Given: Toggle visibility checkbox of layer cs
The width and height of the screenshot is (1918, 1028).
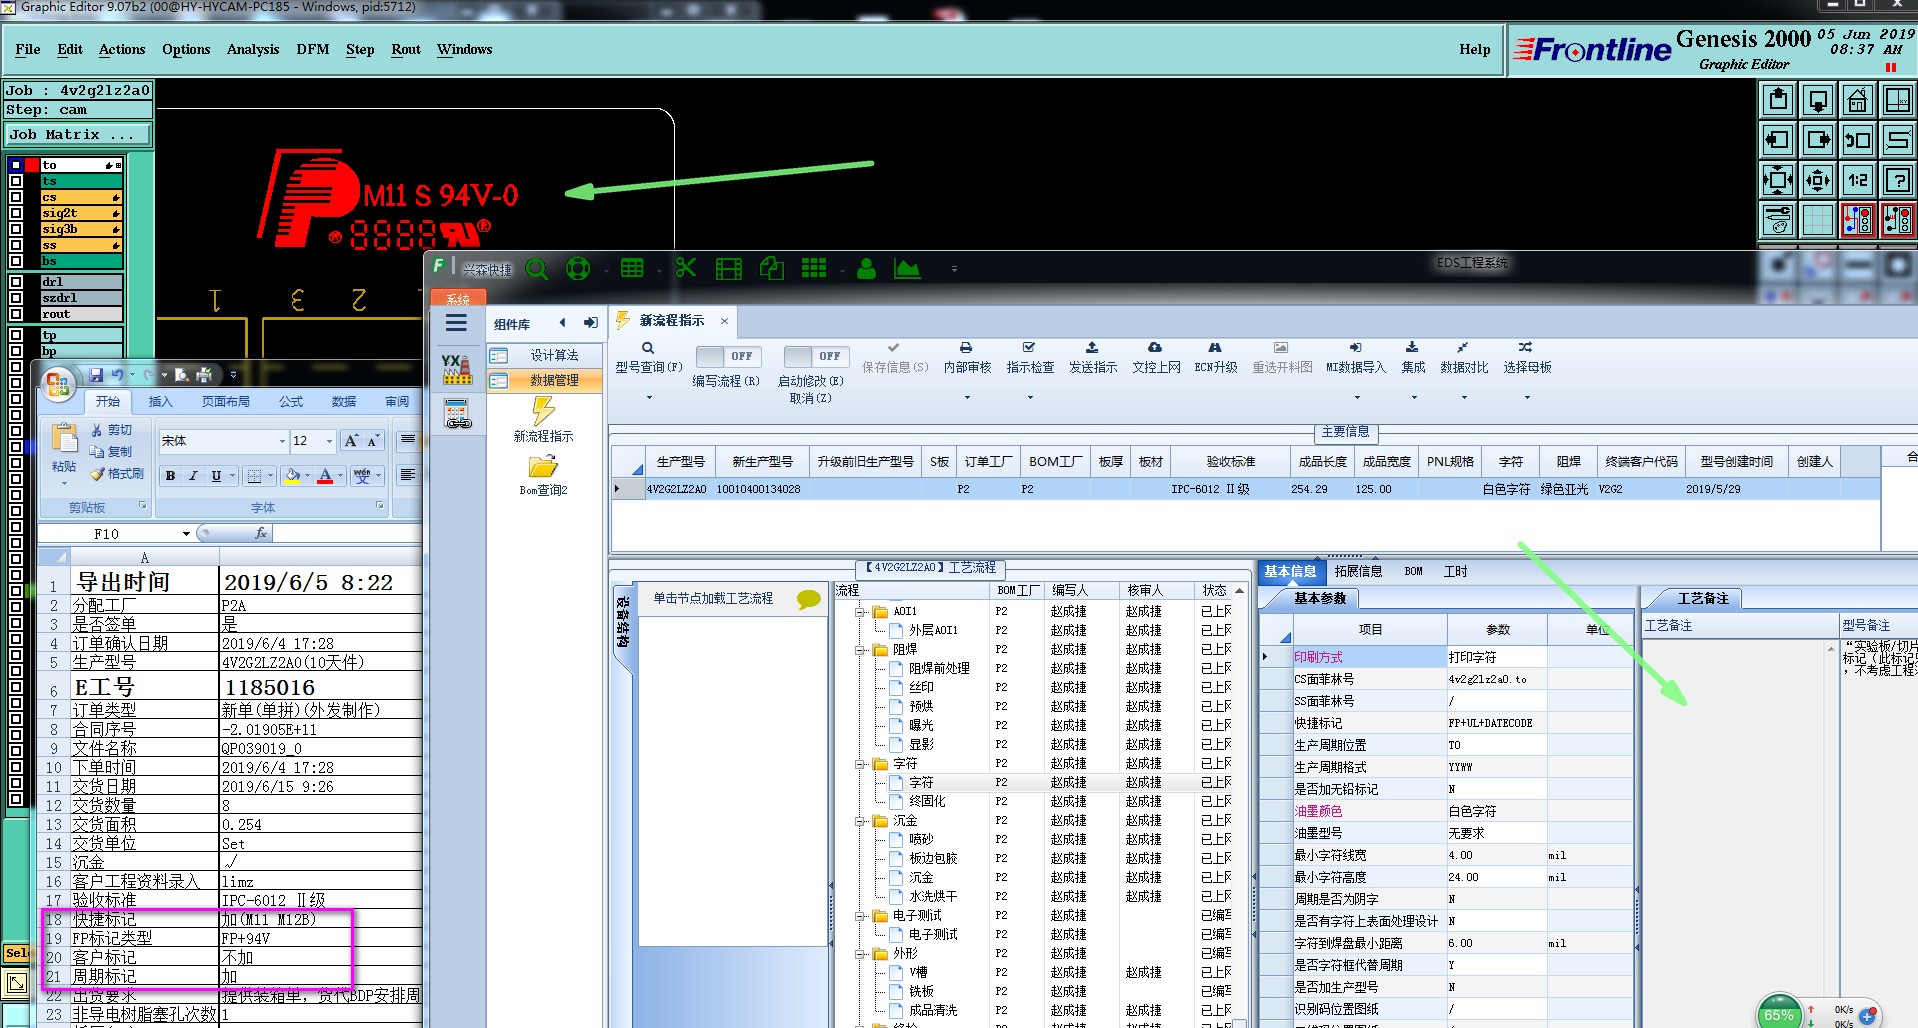Looking at the screenshot, I should [x=16, y=197].
